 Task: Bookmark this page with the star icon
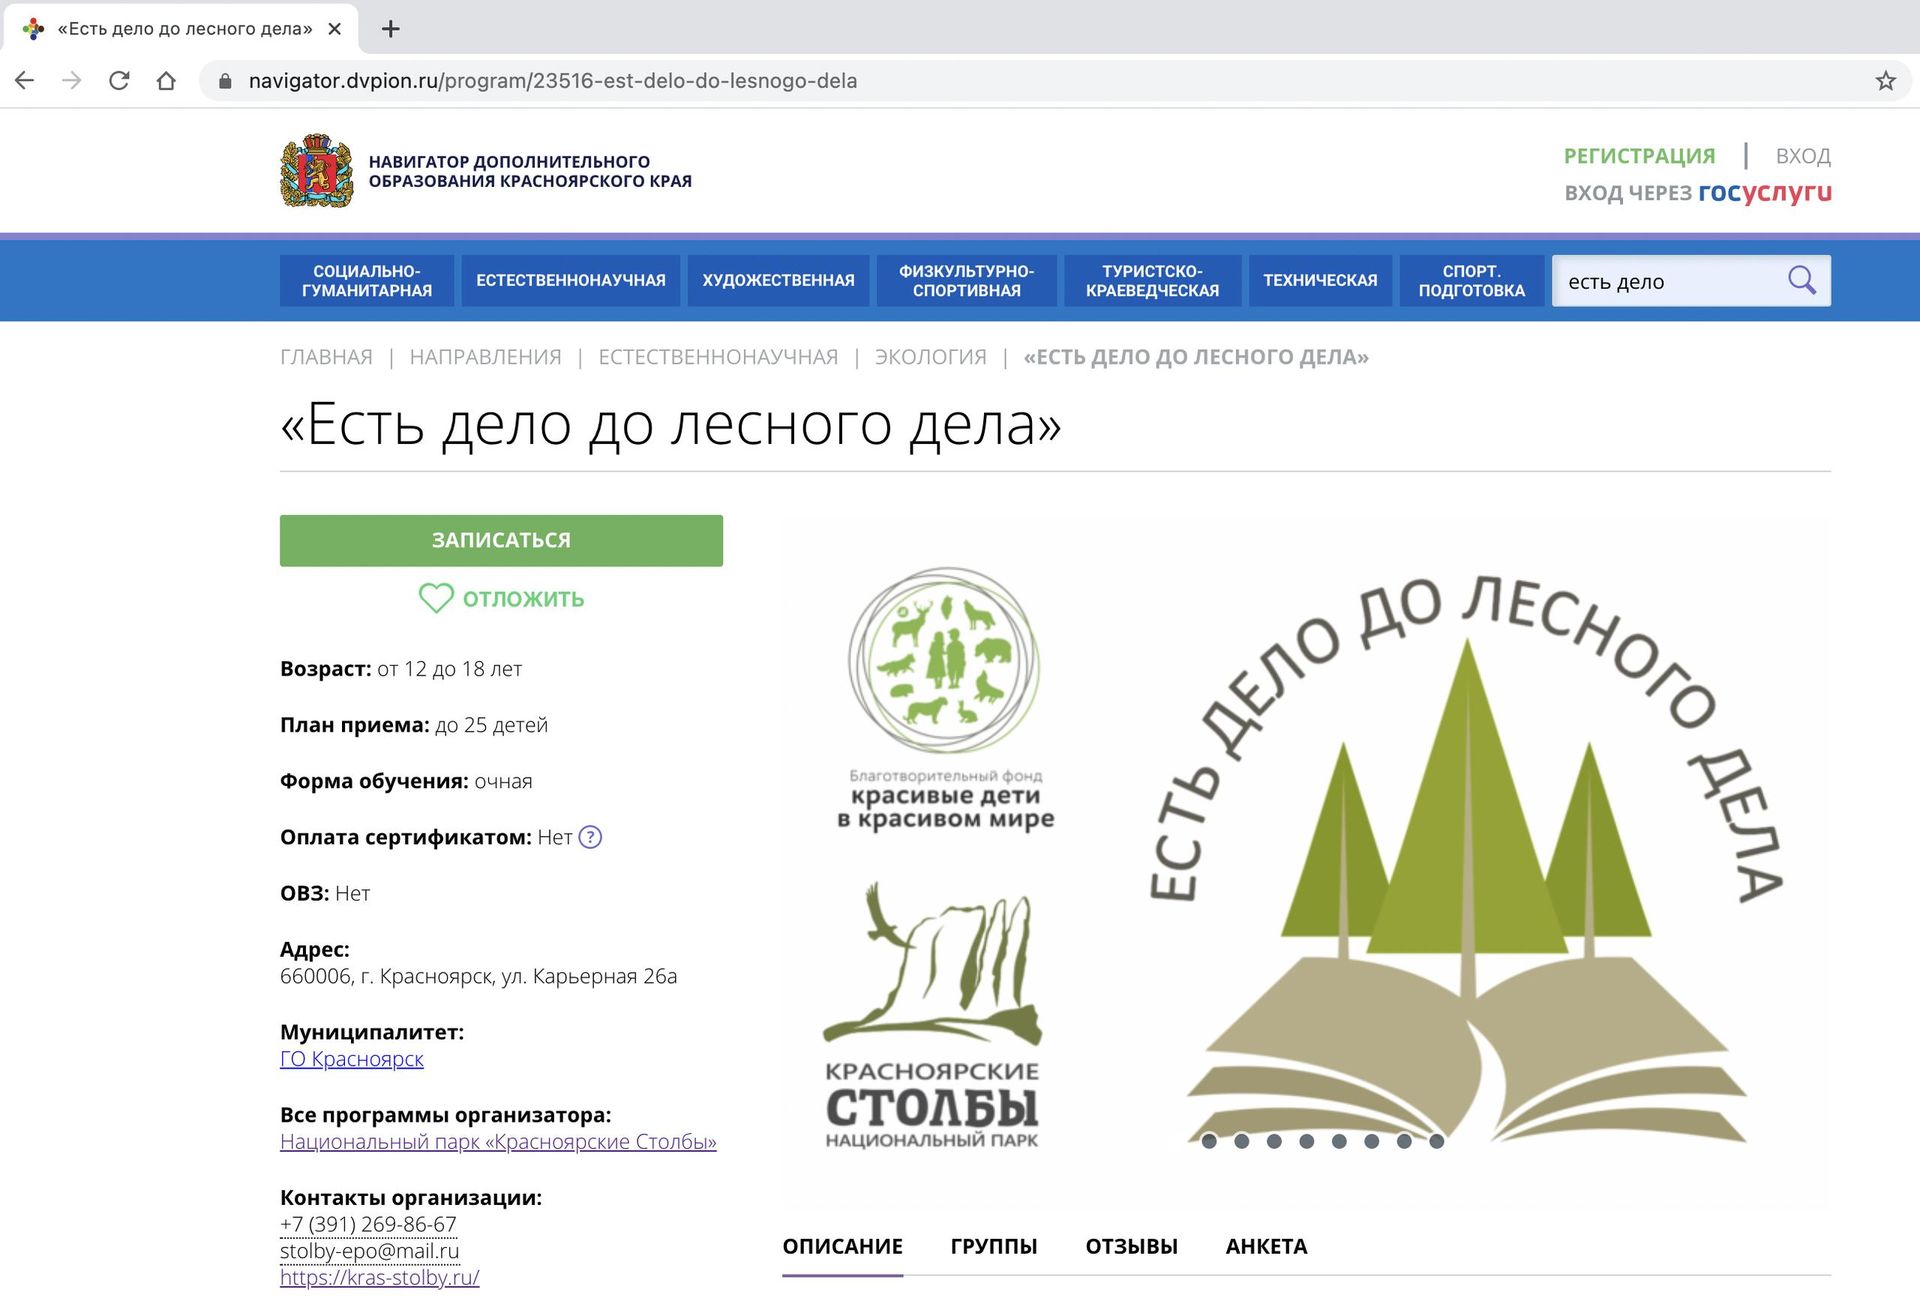click(x=1885, y=81)
